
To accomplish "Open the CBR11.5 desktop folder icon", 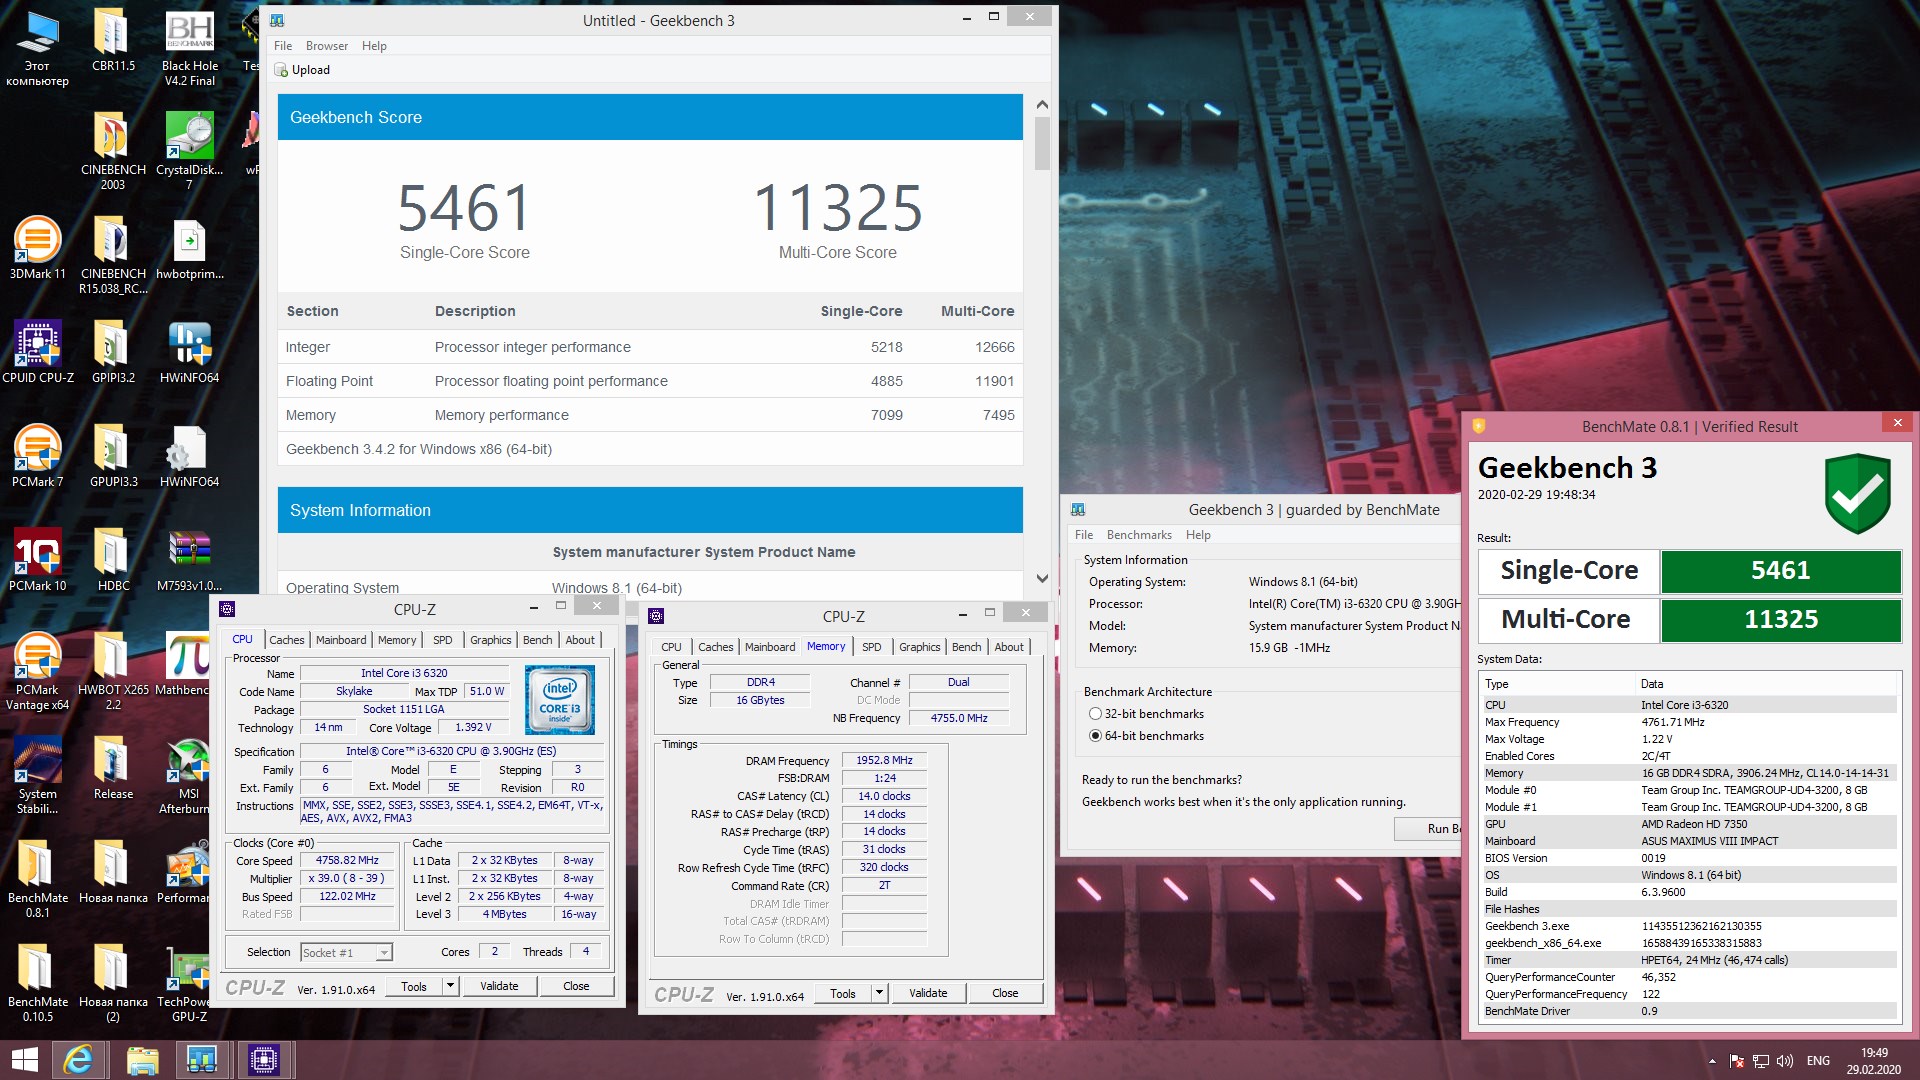I will (112, 40).
